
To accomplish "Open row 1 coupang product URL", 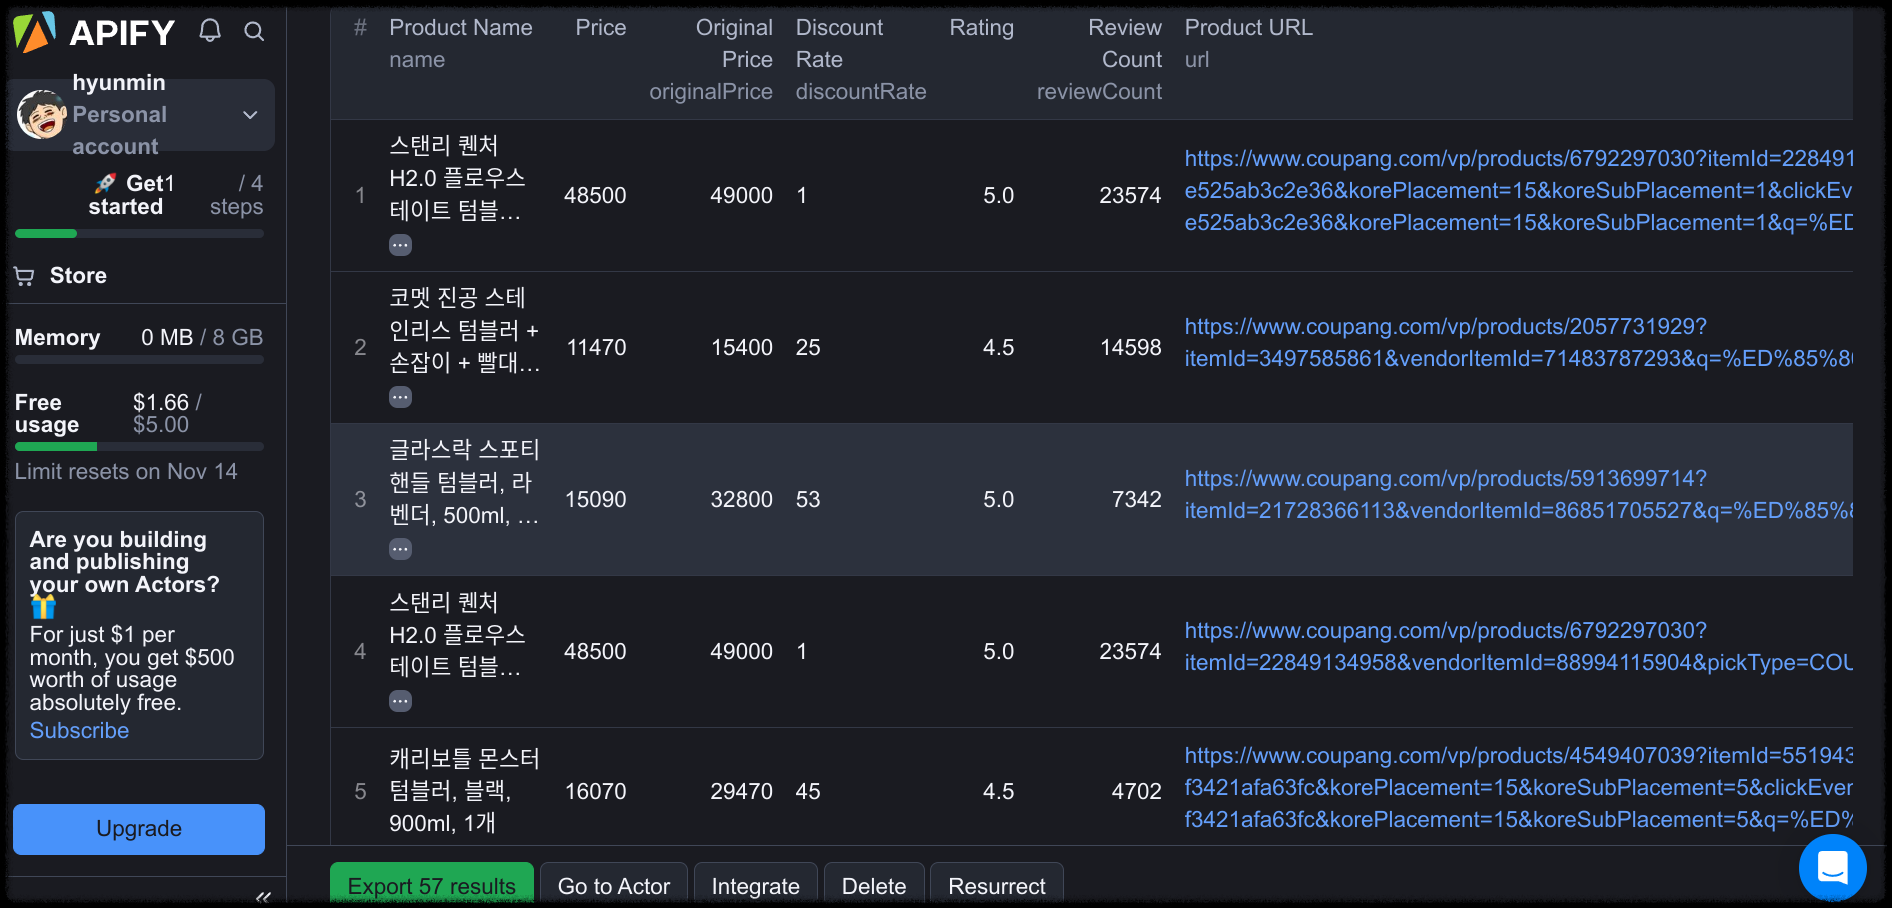I will point(1518,191).
